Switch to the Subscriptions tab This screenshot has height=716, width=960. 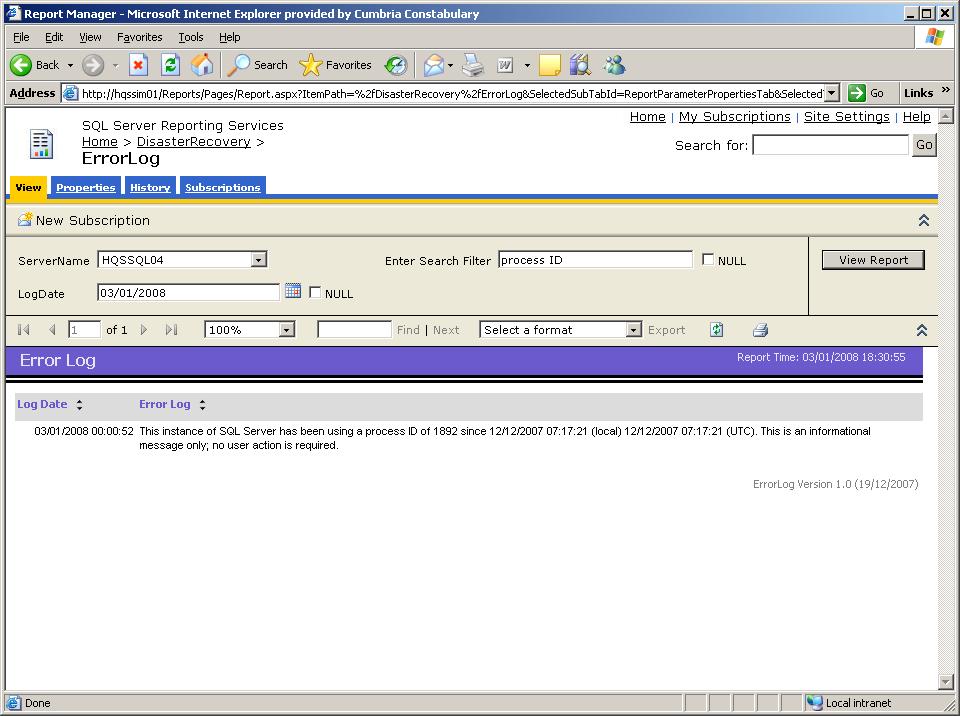pos(223,187)
